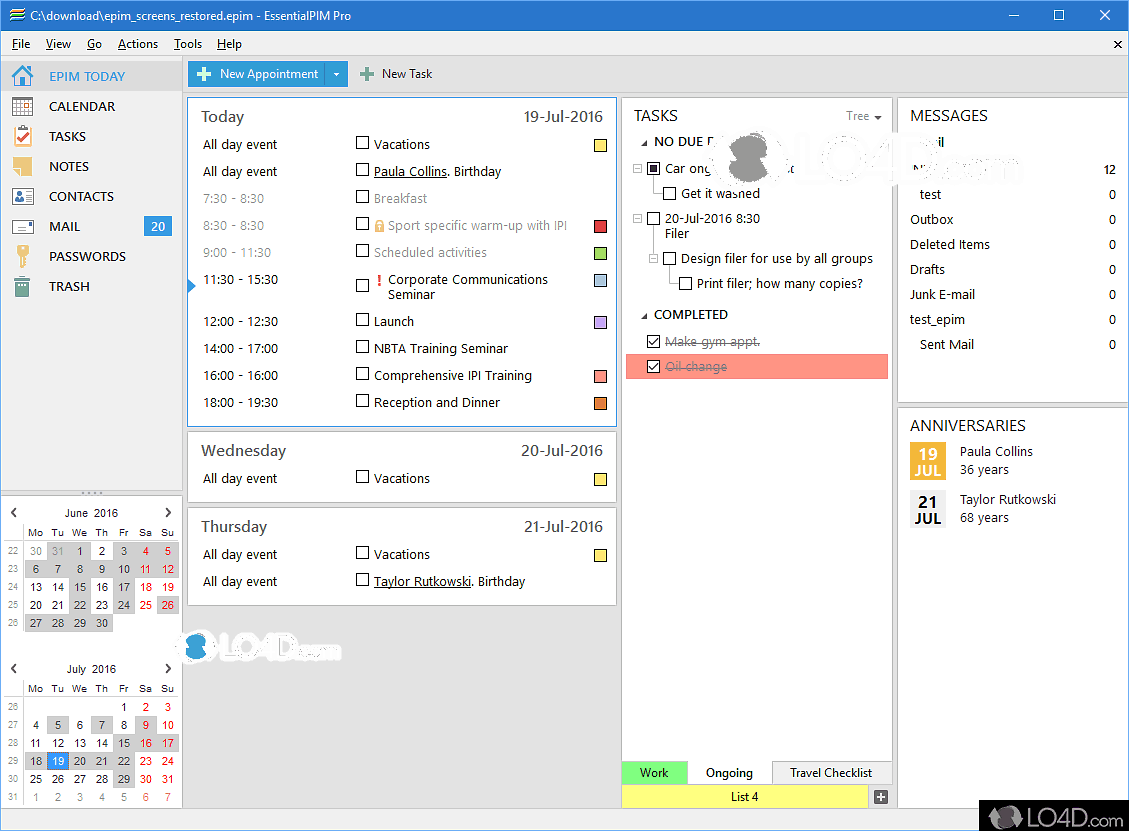Click the New Task button
Screen dimensions: 1129x831
[396, 74]
